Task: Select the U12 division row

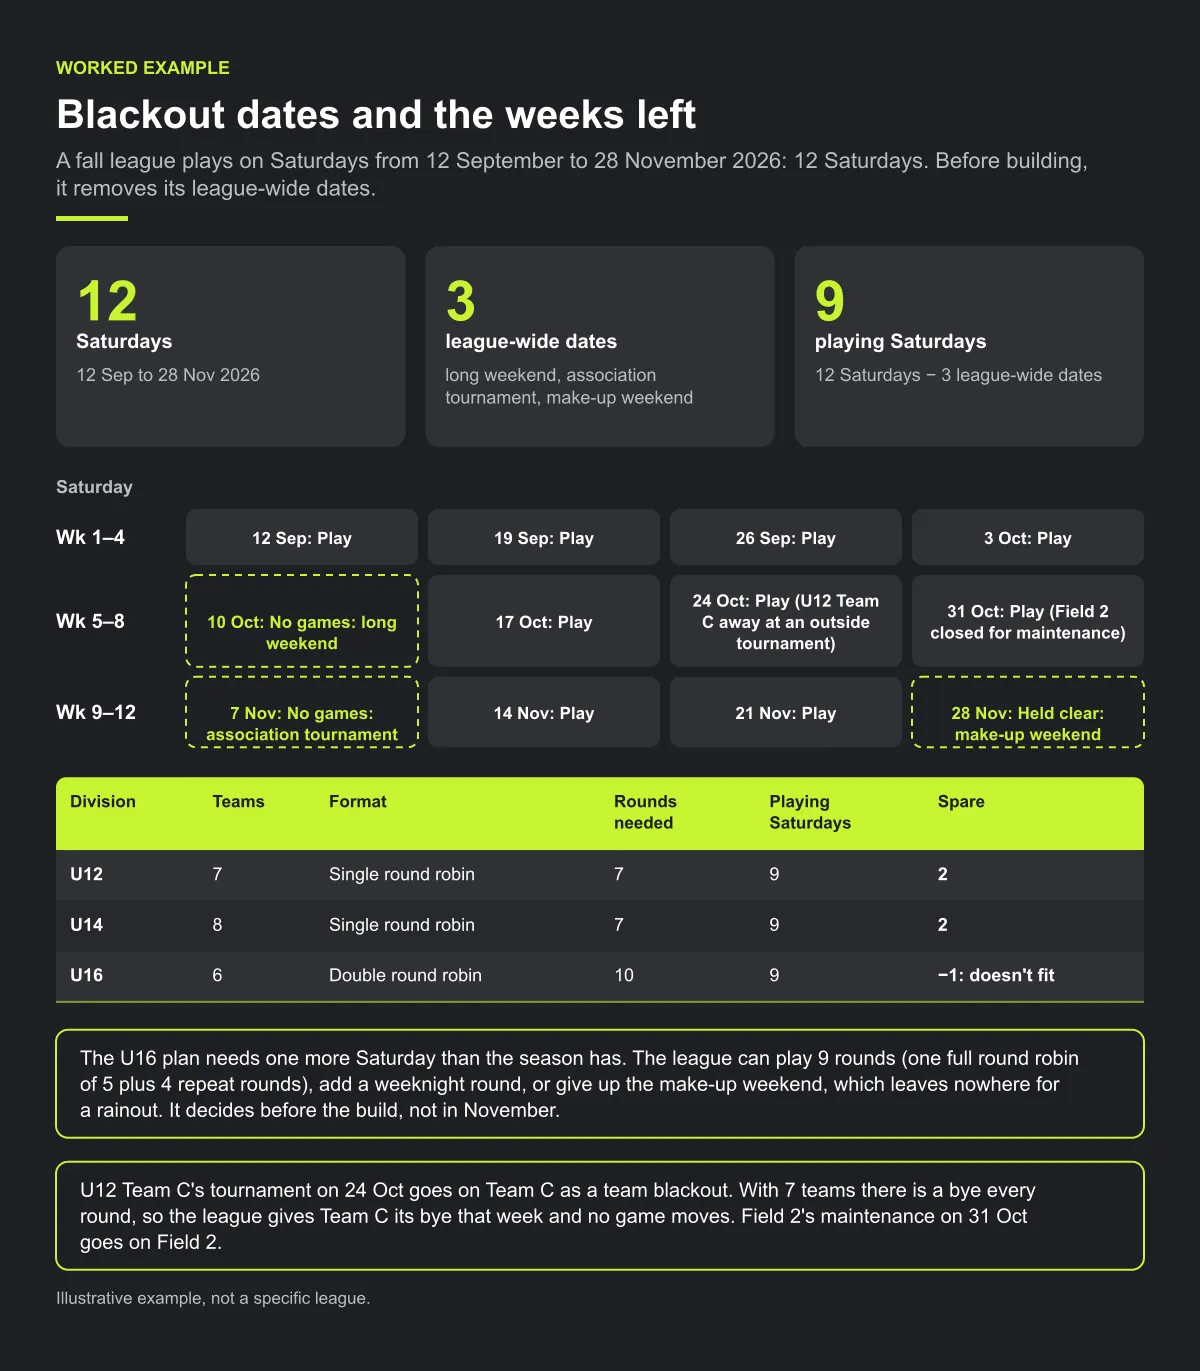Action: [x=600, y=874]
